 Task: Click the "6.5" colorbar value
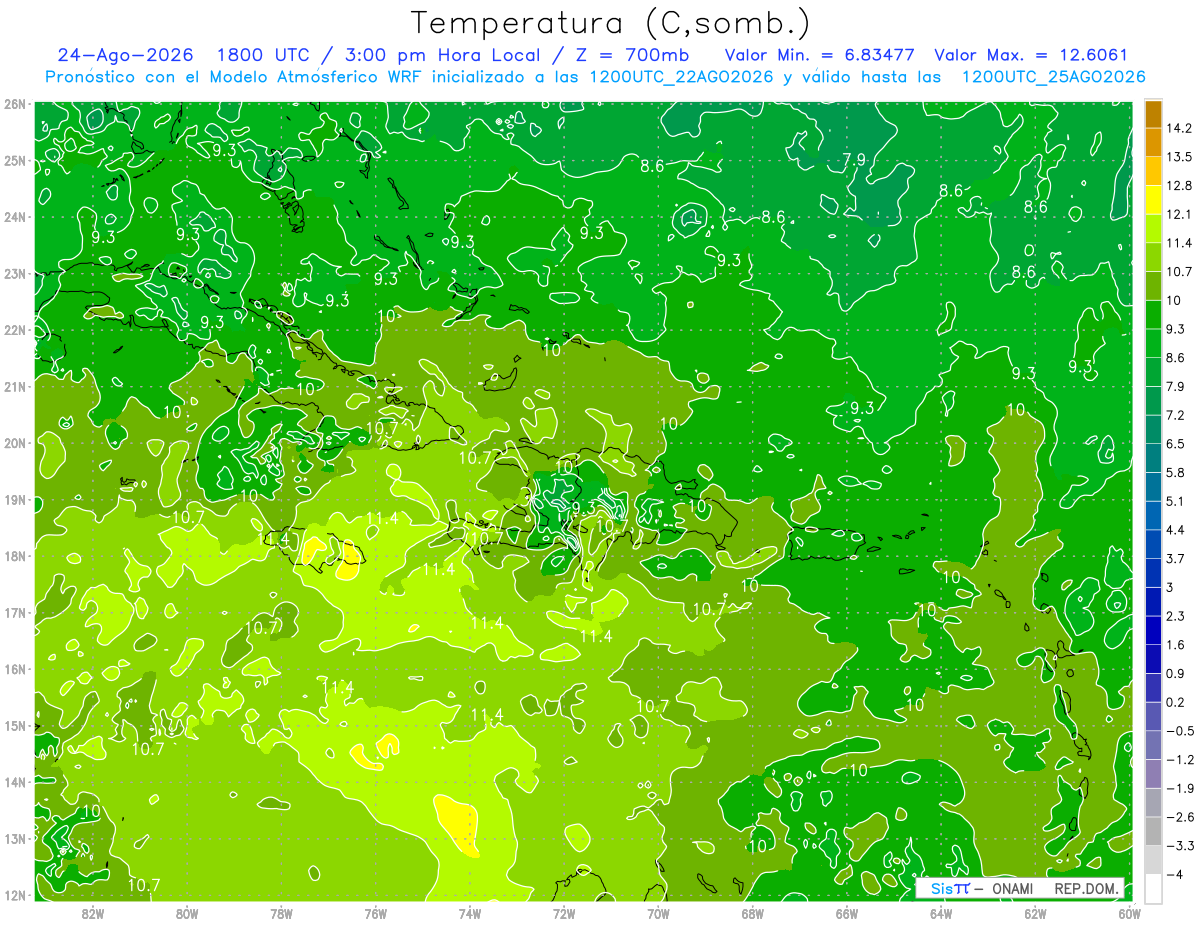coord(1176,444)
